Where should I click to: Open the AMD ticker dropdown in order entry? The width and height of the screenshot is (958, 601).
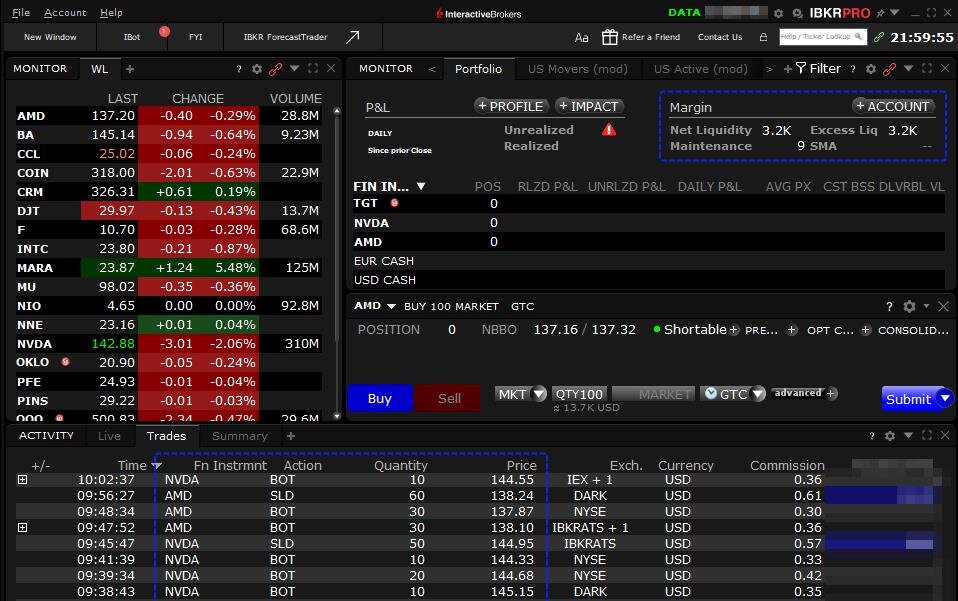(x=391, y=306)
